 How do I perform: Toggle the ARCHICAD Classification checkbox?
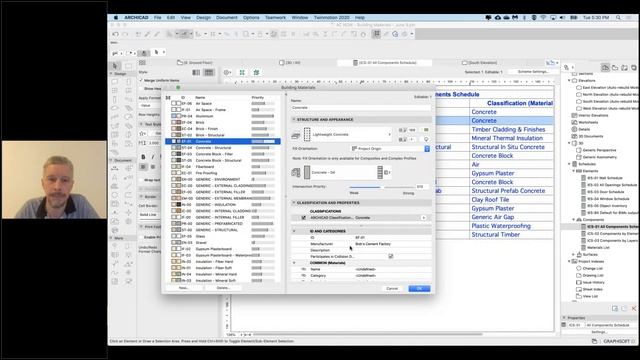(303, 218)
